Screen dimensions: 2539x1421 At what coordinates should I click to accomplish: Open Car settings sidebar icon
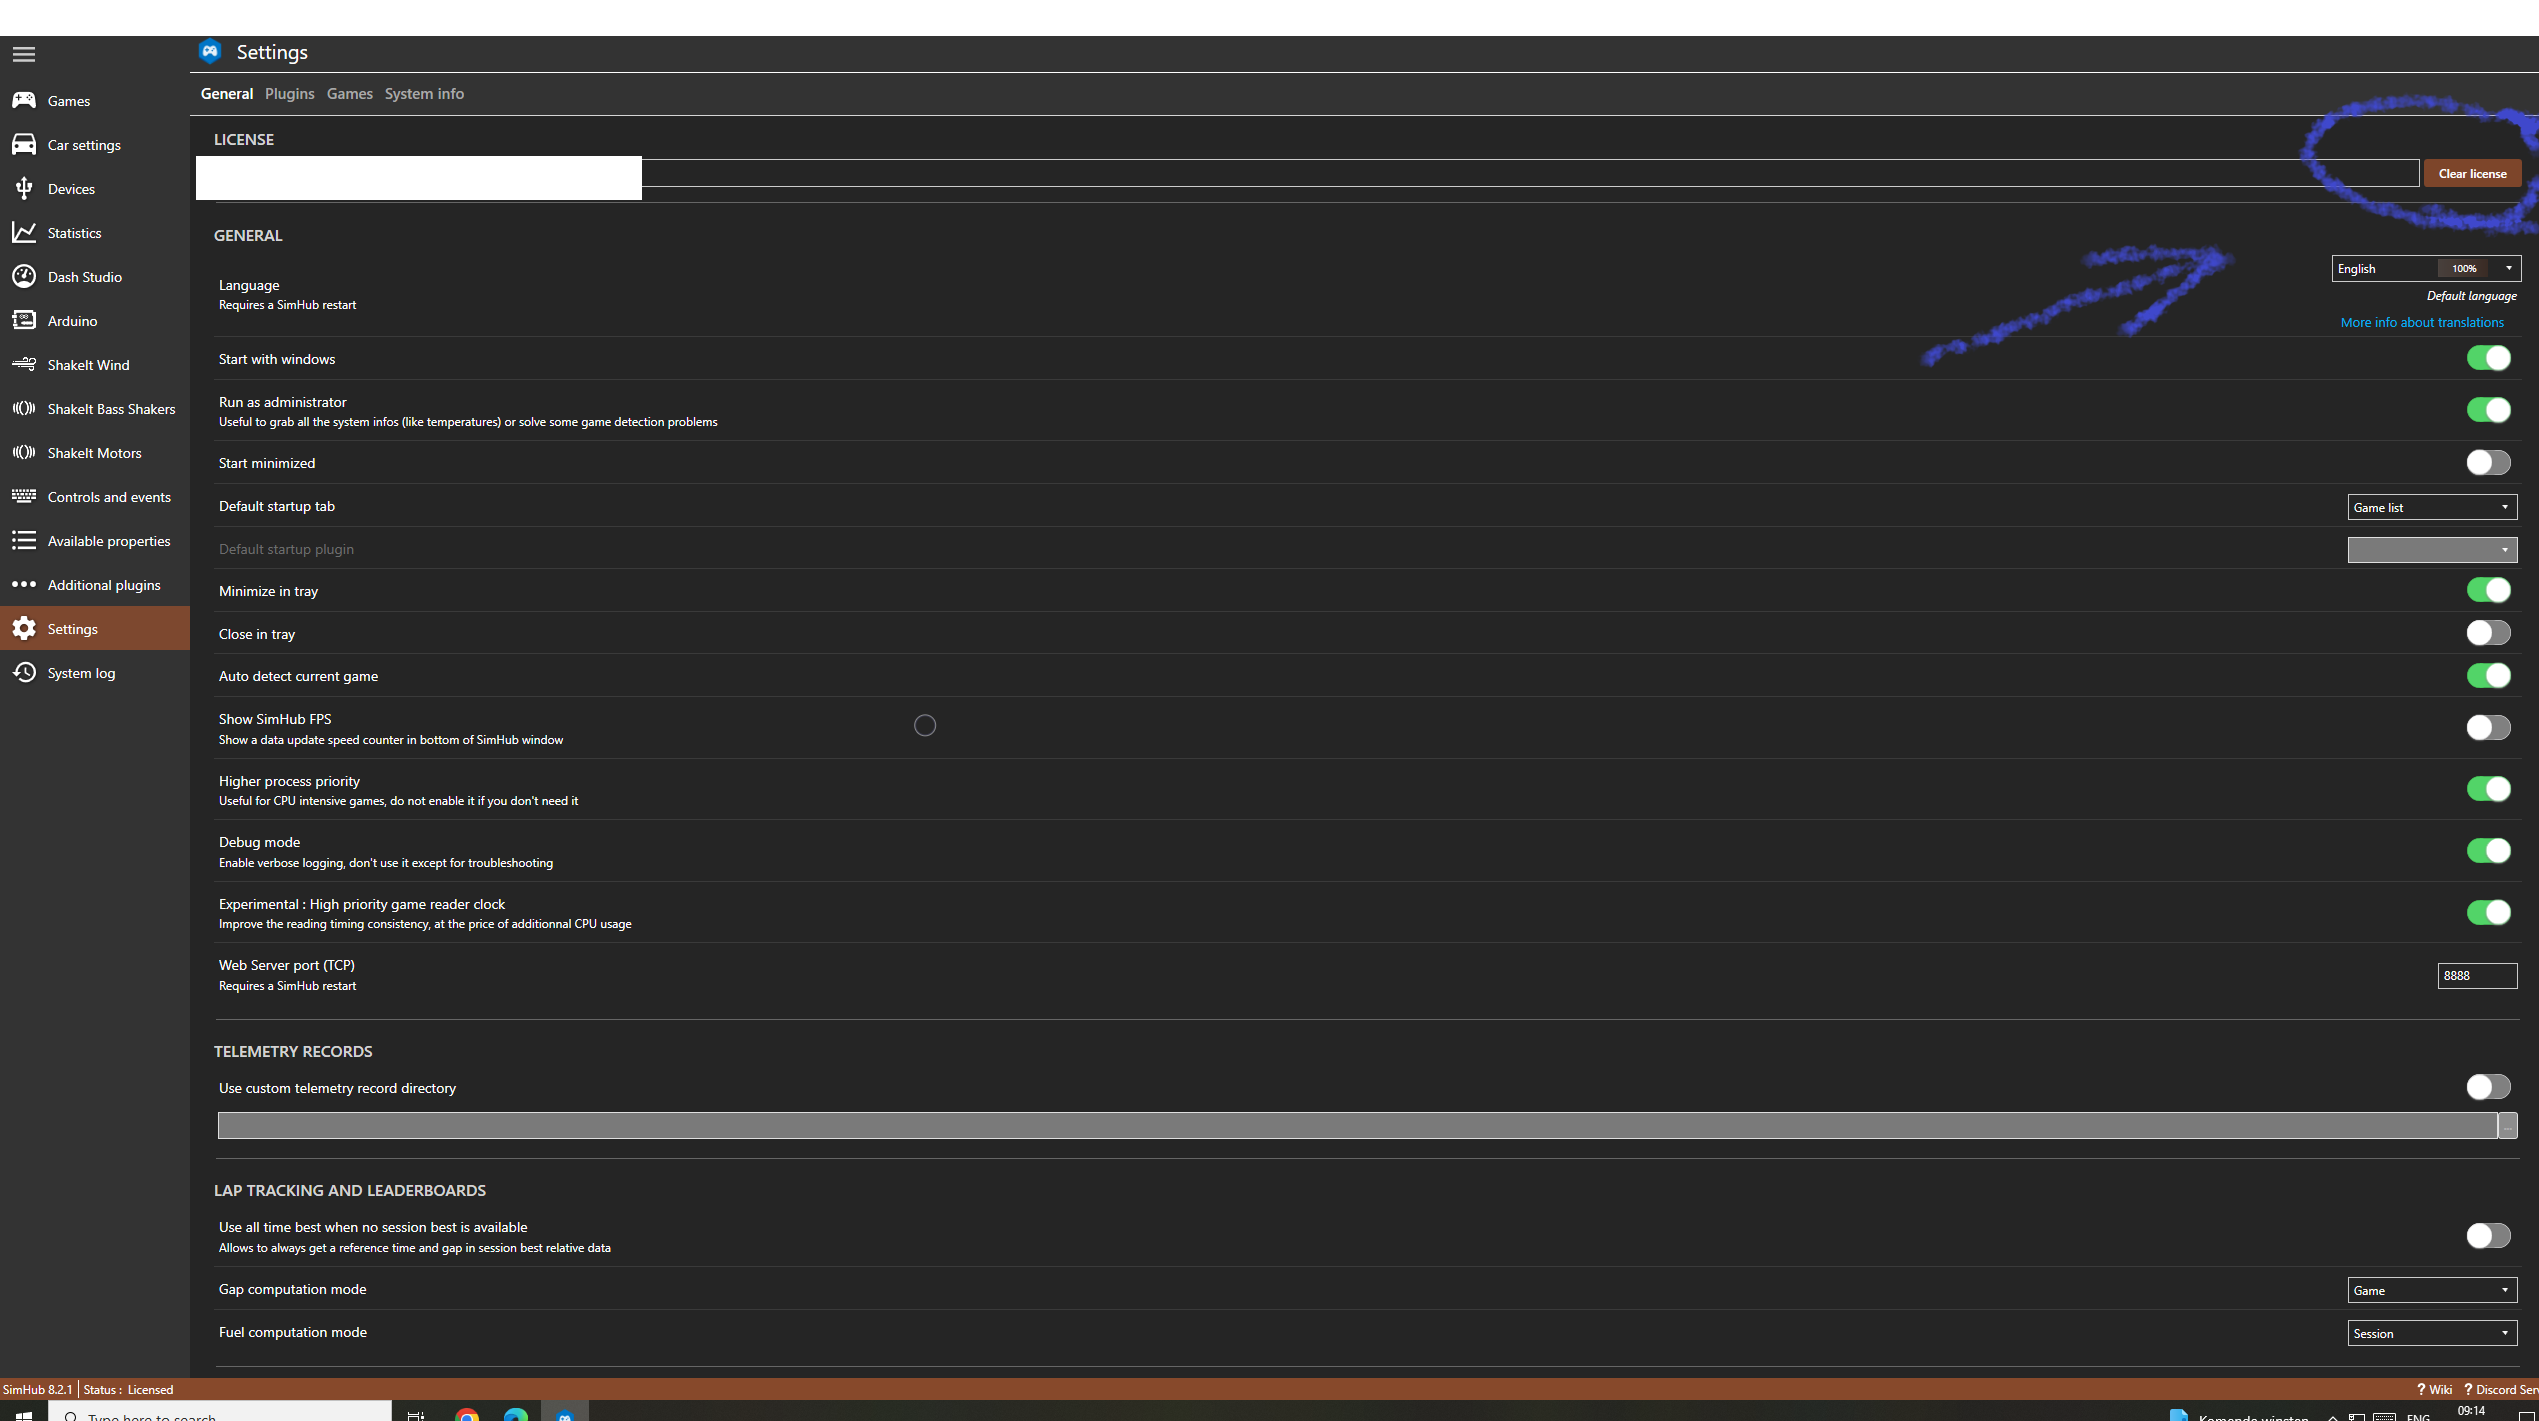pos(24,145)
